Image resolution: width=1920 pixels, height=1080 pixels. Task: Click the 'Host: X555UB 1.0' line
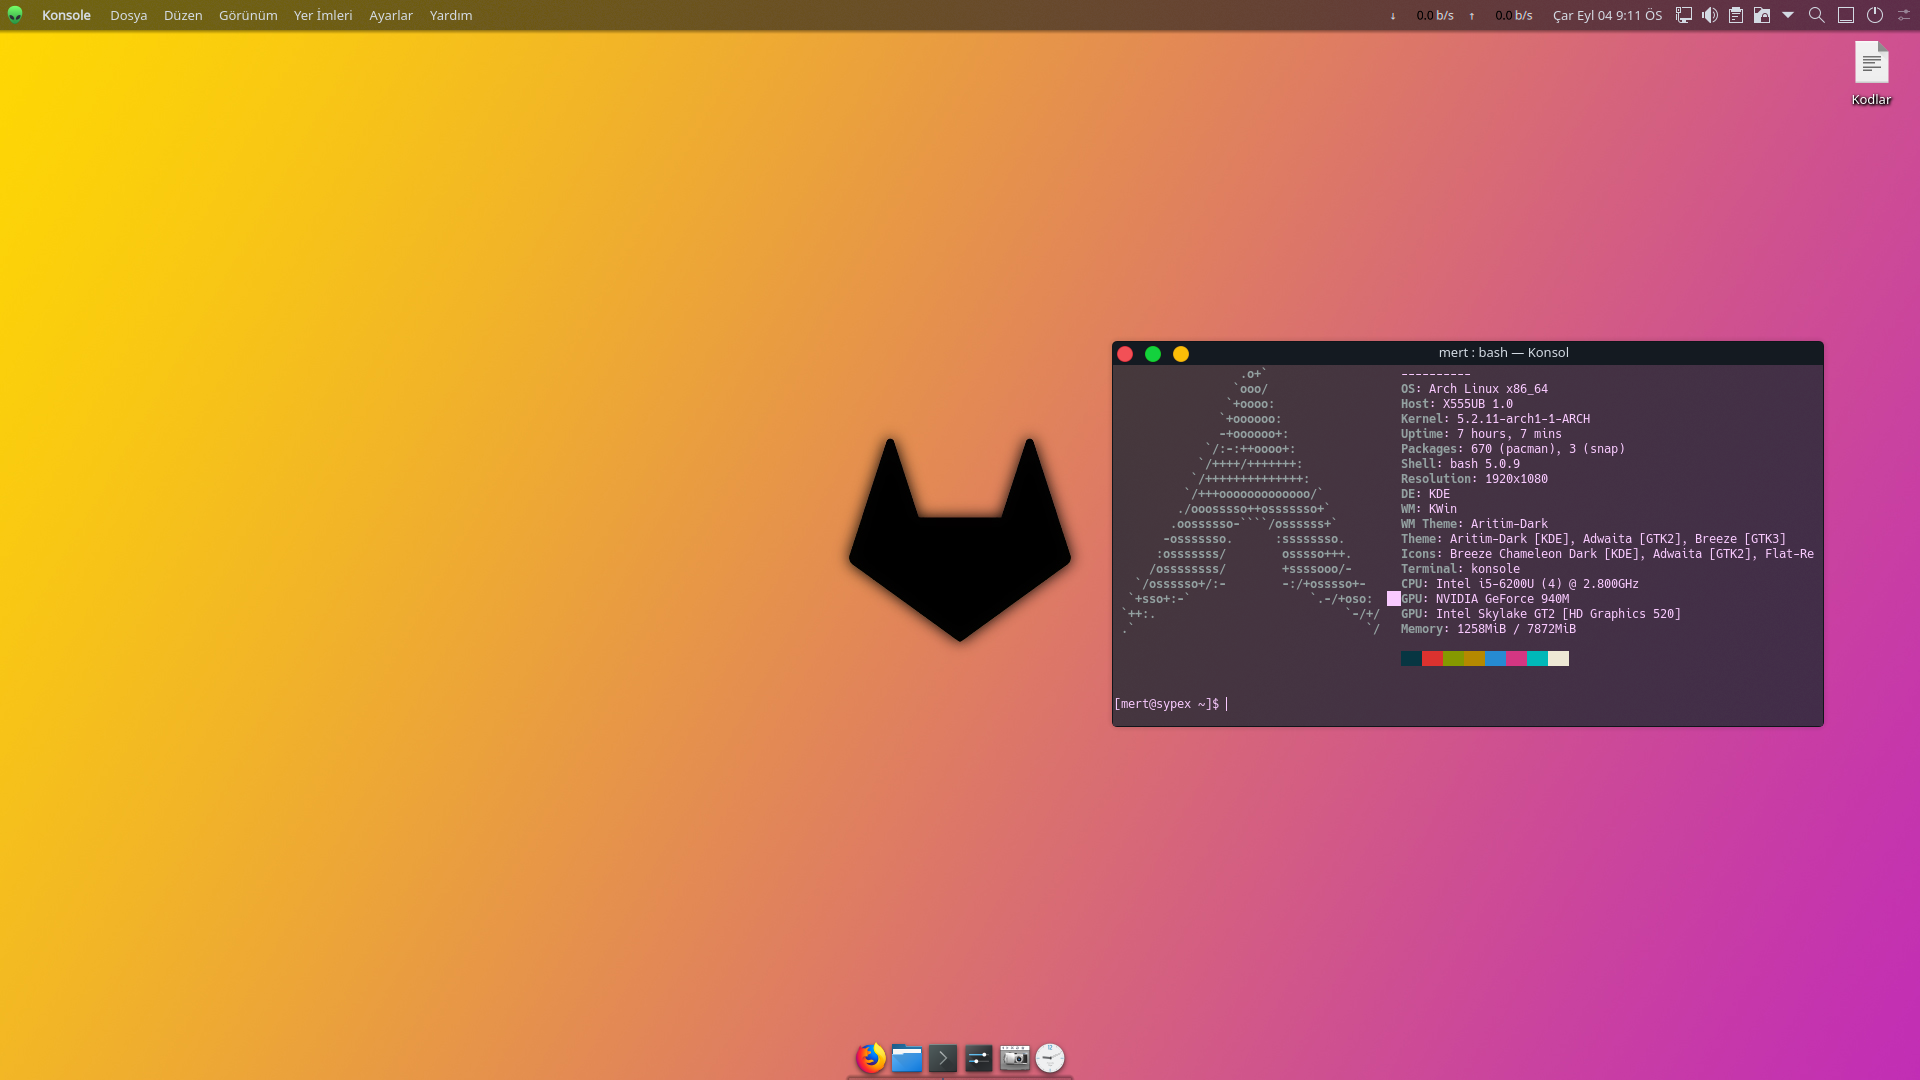(x=1456, y=404)
